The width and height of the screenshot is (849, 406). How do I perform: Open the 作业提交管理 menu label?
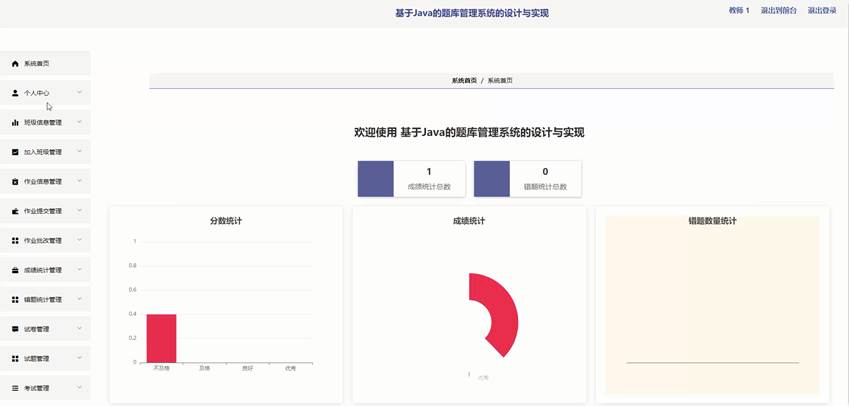[x=43, y=211]
